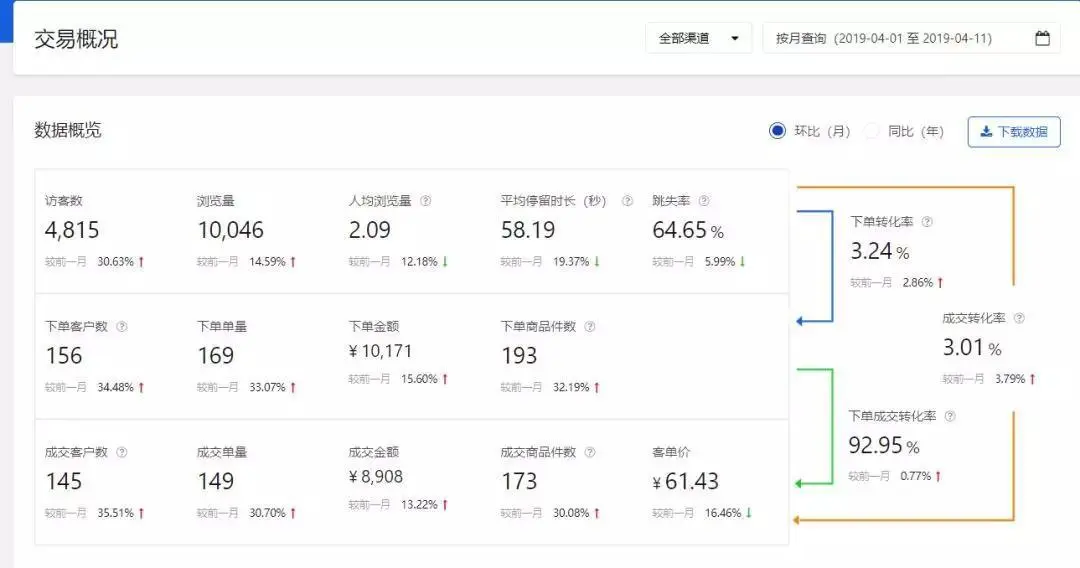
Task: Click the 成交单量 value 149
Action: [216, 481]
